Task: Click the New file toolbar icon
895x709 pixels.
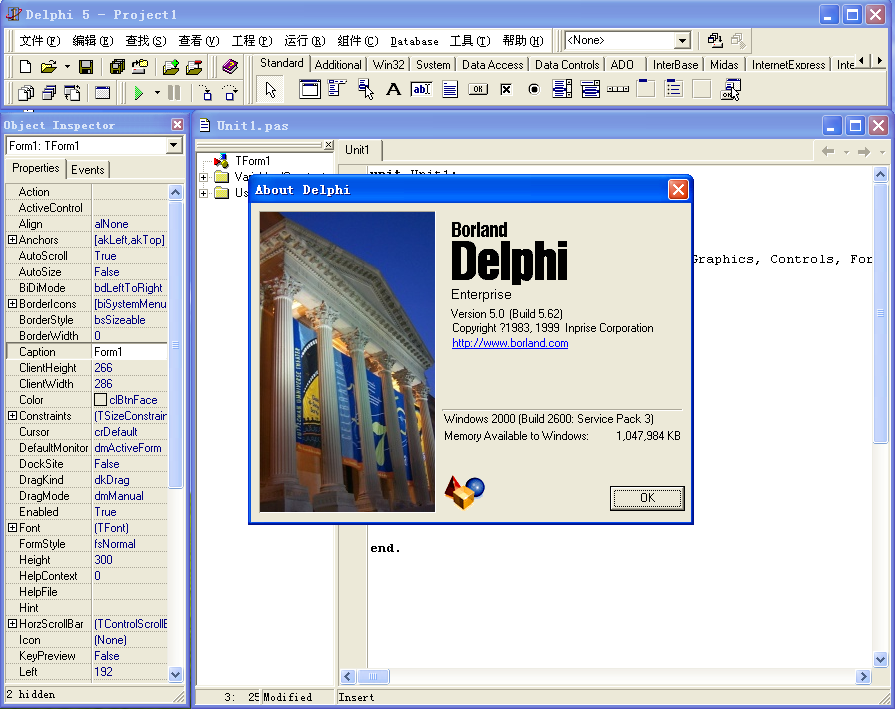Action: [x=25, y=67]
